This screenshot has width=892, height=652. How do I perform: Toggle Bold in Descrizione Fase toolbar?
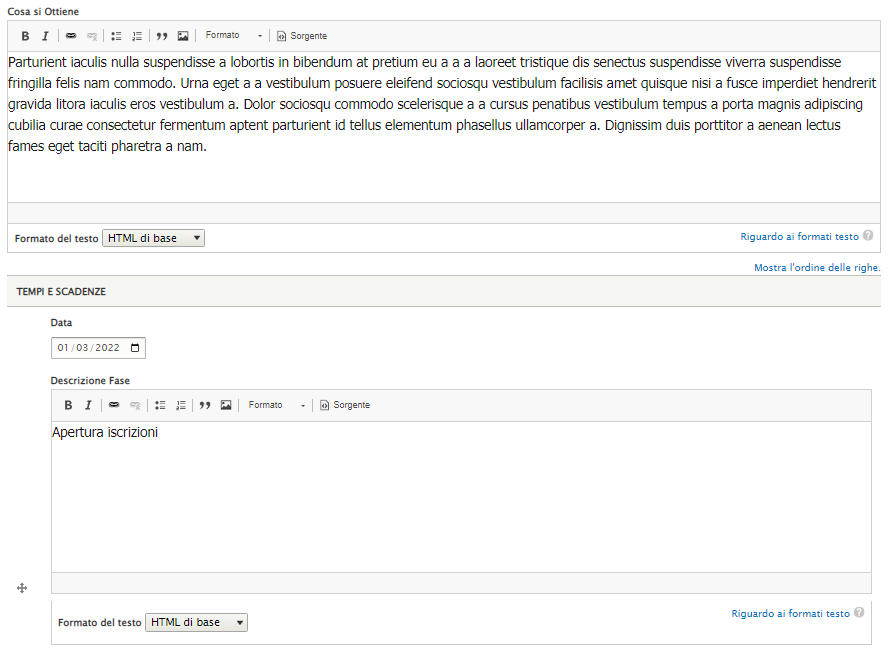68,405
